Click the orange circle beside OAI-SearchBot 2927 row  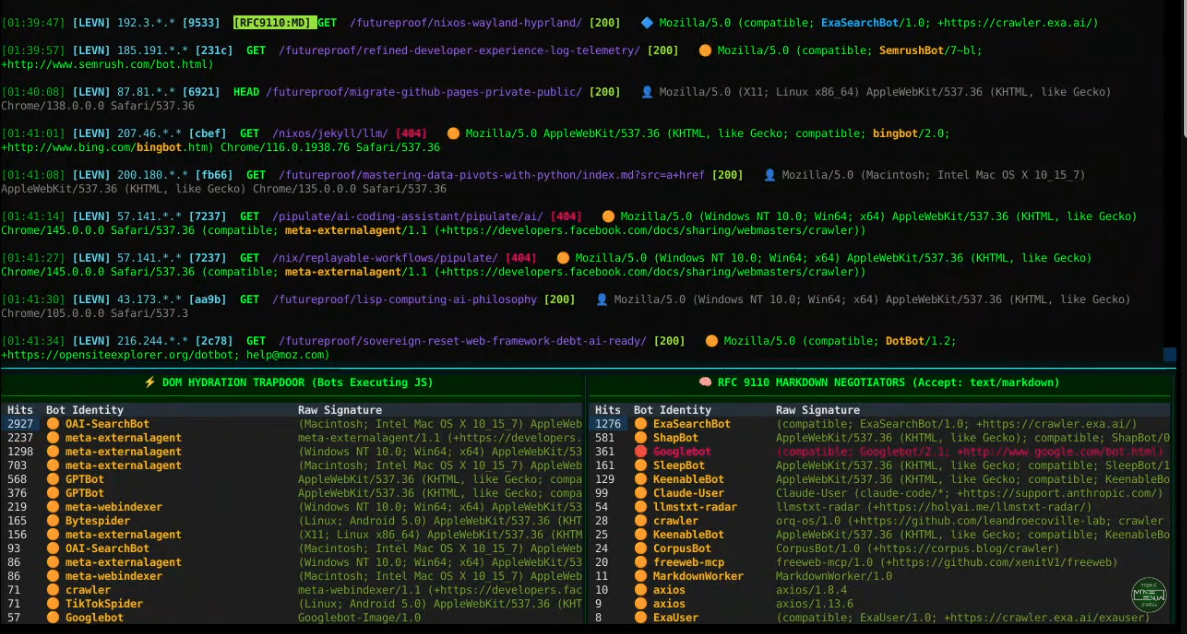coord(52,424)
